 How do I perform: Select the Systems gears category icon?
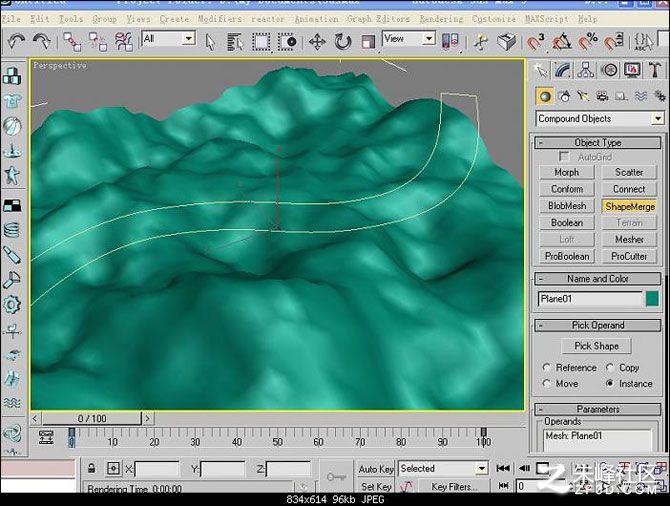point(660,96)
